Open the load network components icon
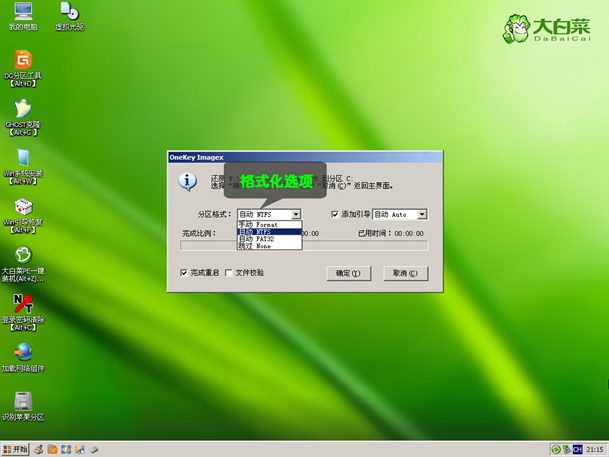 click(22, 353)
